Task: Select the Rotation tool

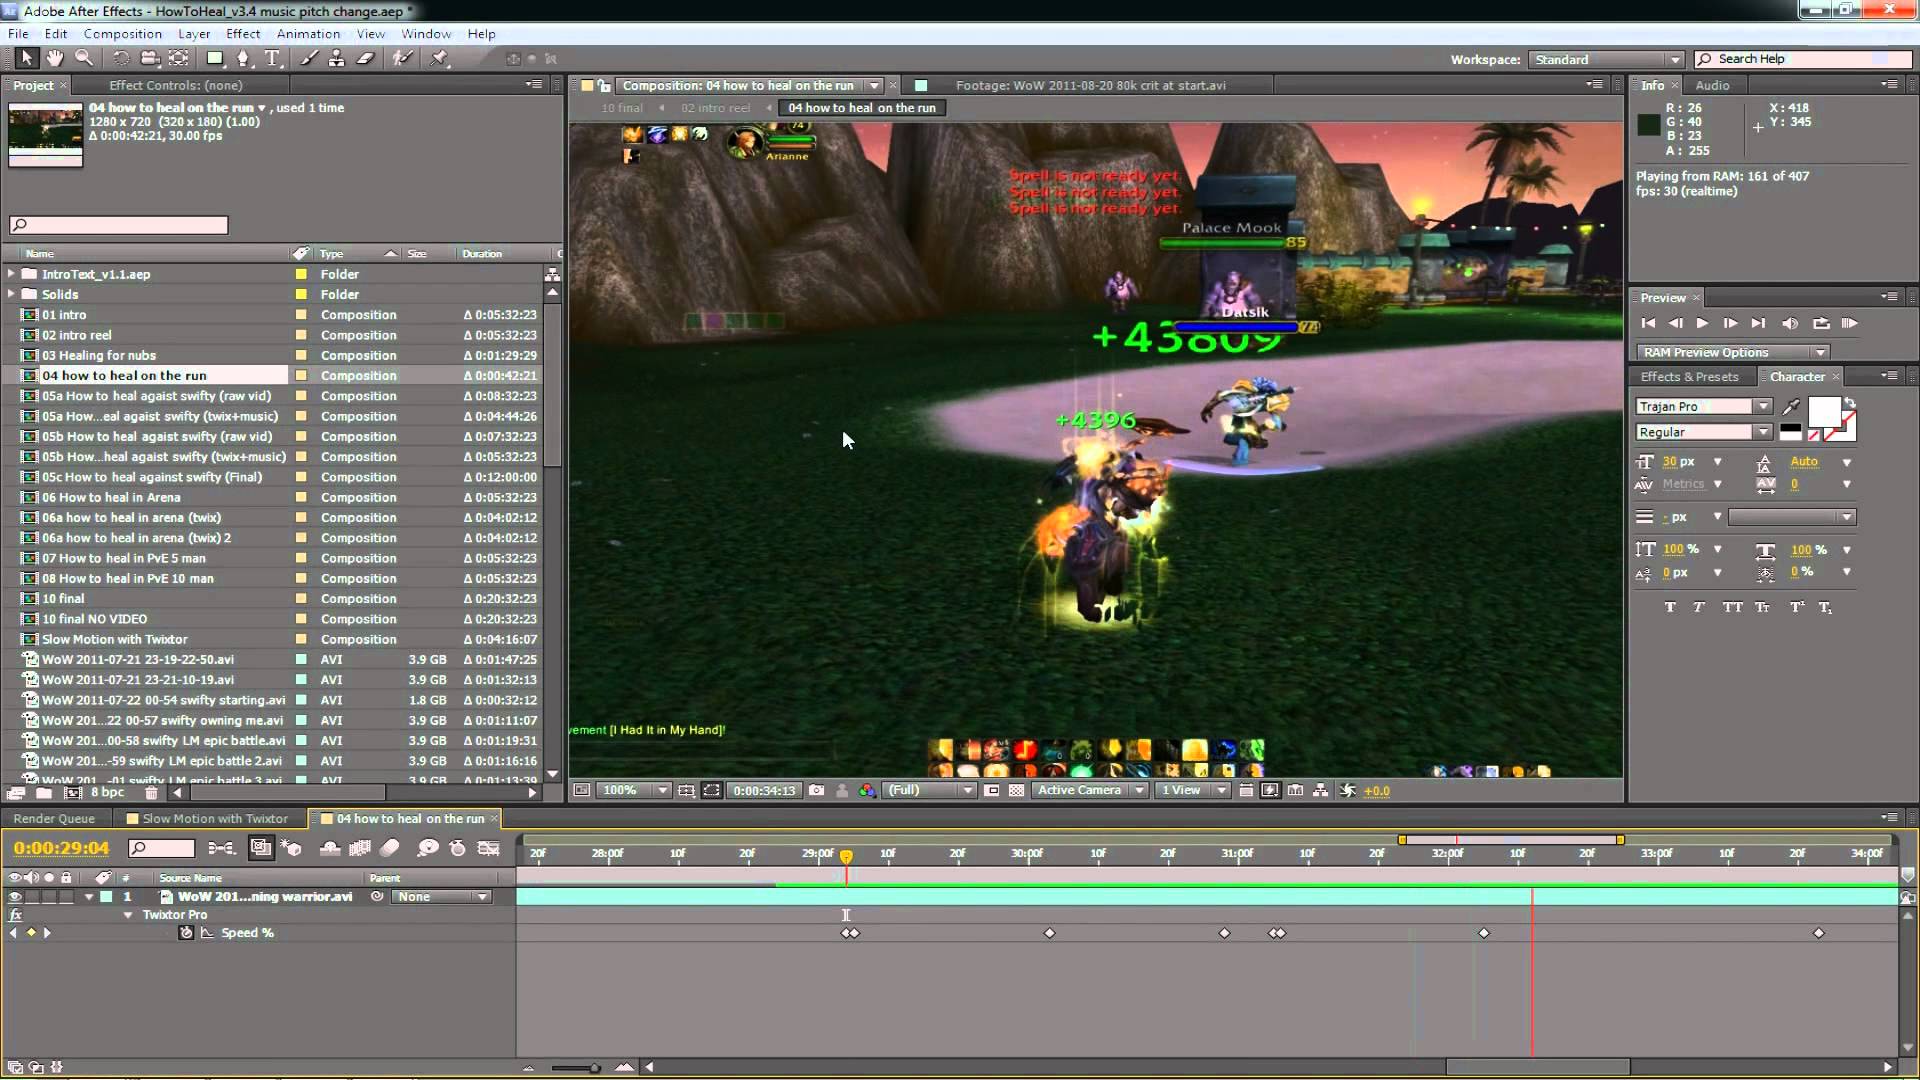Action: pos(120,59)
